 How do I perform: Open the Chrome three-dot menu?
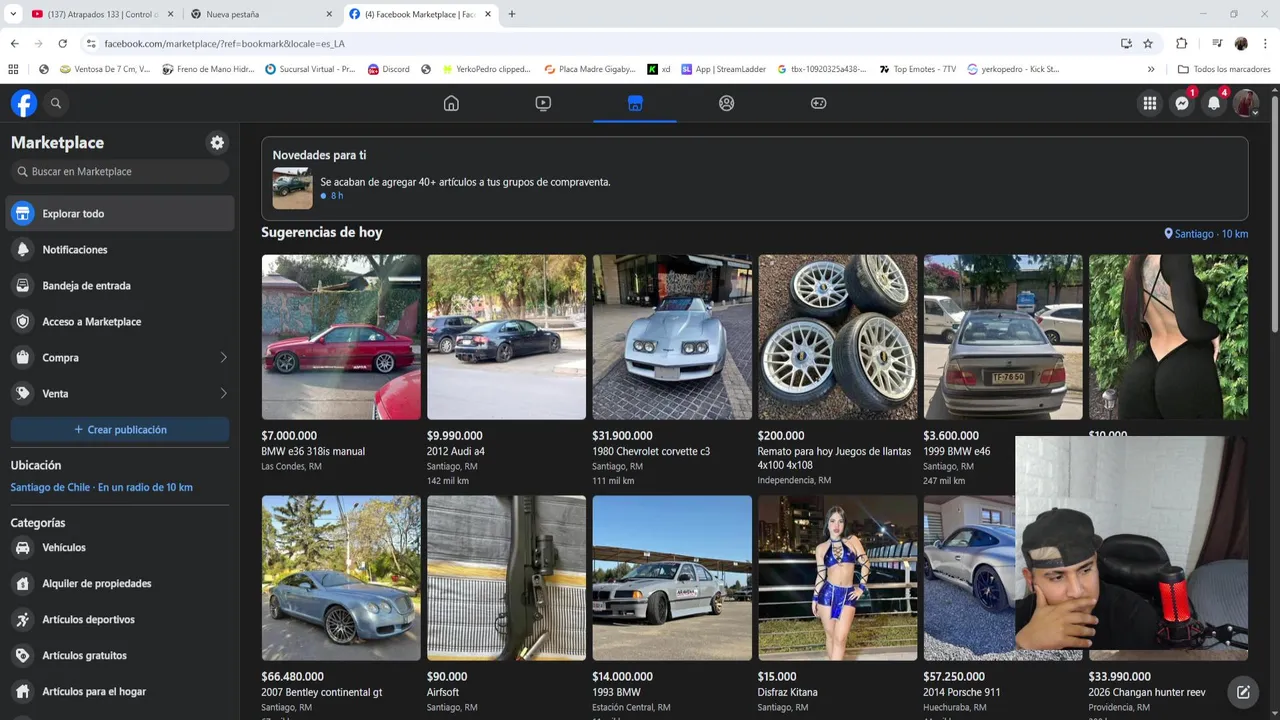pyautogui.click(x=1266, y=44)
